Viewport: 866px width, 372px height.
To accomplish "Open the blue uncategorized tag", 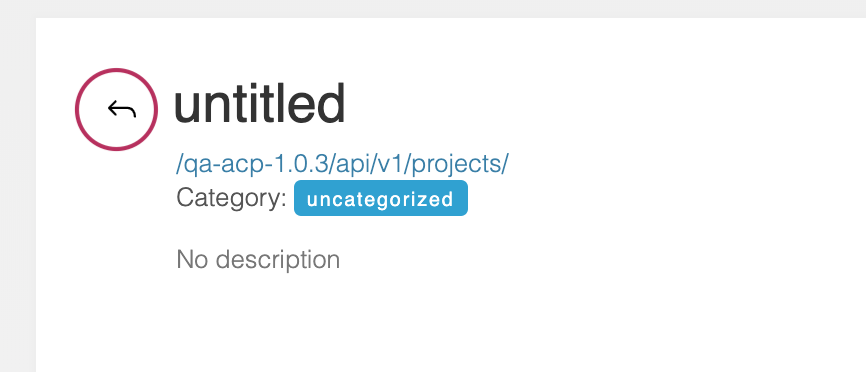I will (x=381, y=198).
